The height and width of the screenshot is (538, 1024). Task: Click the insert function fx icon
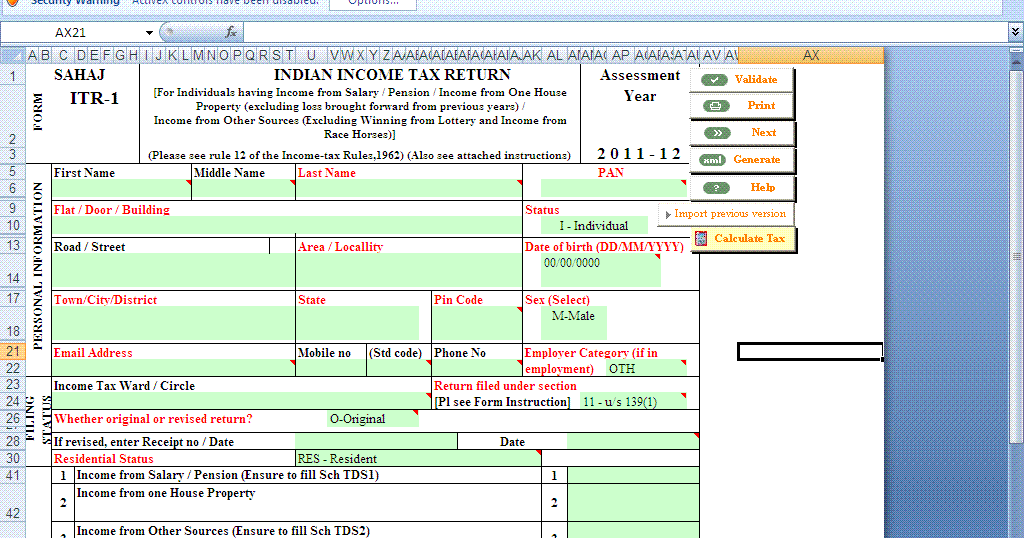click(x=231, y=32)
